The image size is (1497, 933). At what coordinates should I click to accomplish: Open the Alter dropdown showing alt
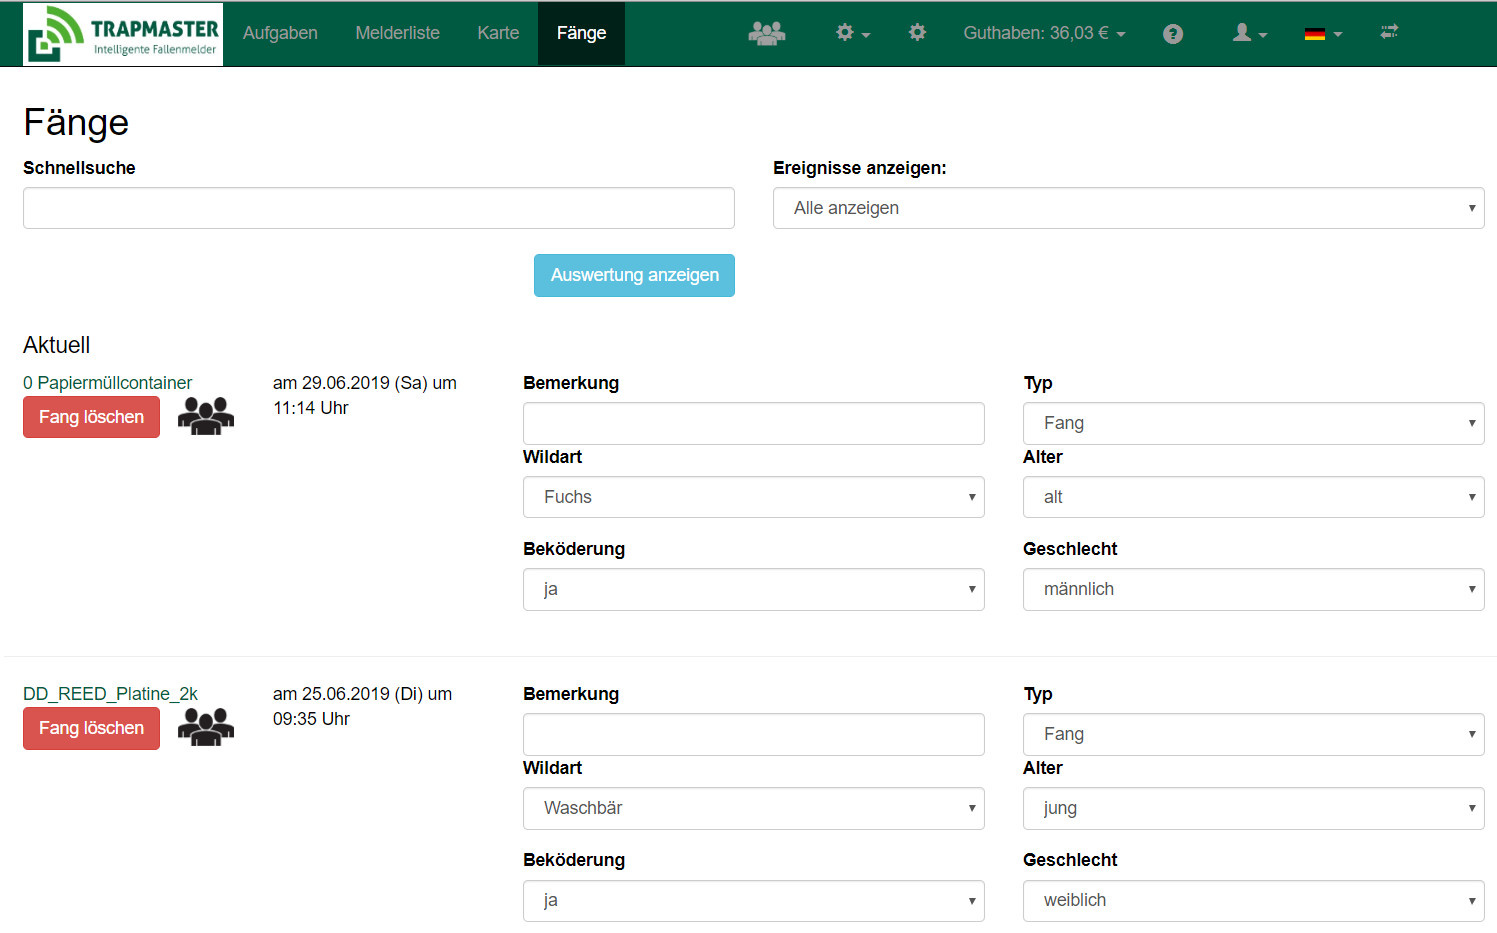pyautogui.click(x=1254, y=497)
